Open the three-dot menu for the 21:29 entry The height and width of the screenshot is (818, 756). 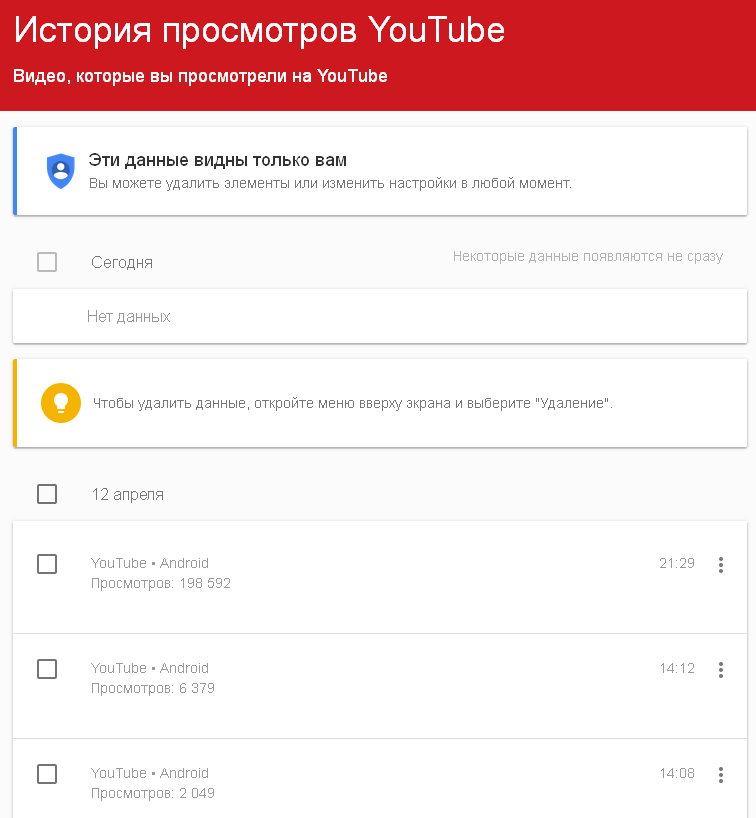click(721, 564)
